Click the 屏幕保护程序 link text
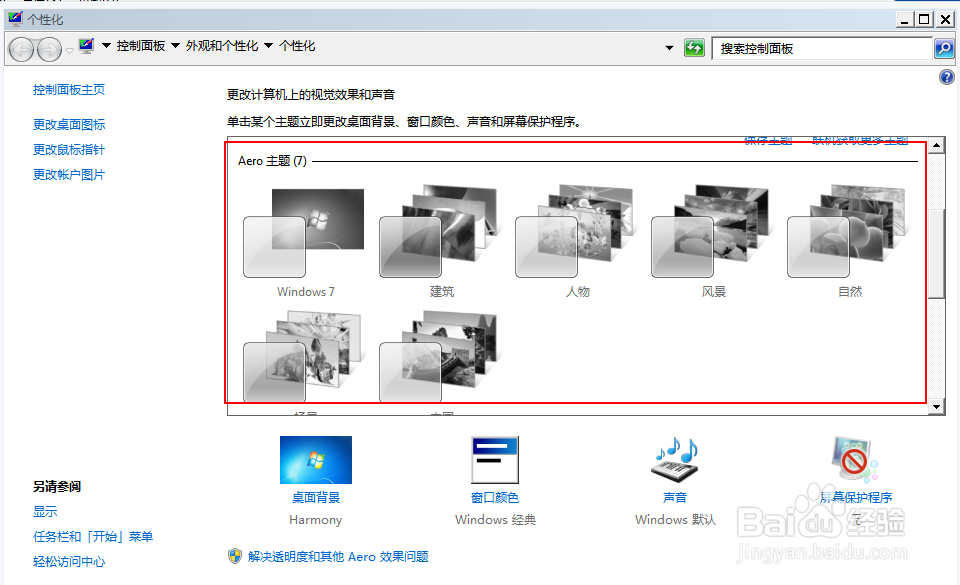Viewport: 960px width, 585px height. tap(856, 497)
